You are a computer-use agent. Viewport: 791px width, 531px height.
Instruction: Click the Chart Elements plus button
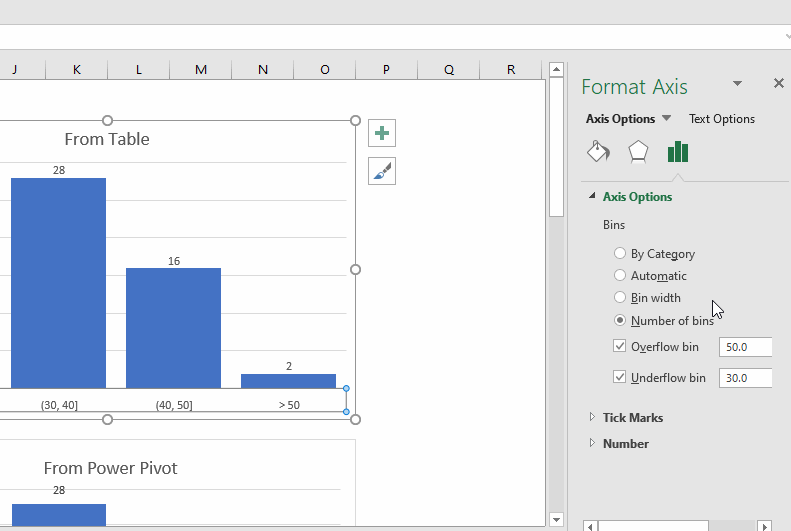pyautogui.click(x=382, y=133)
